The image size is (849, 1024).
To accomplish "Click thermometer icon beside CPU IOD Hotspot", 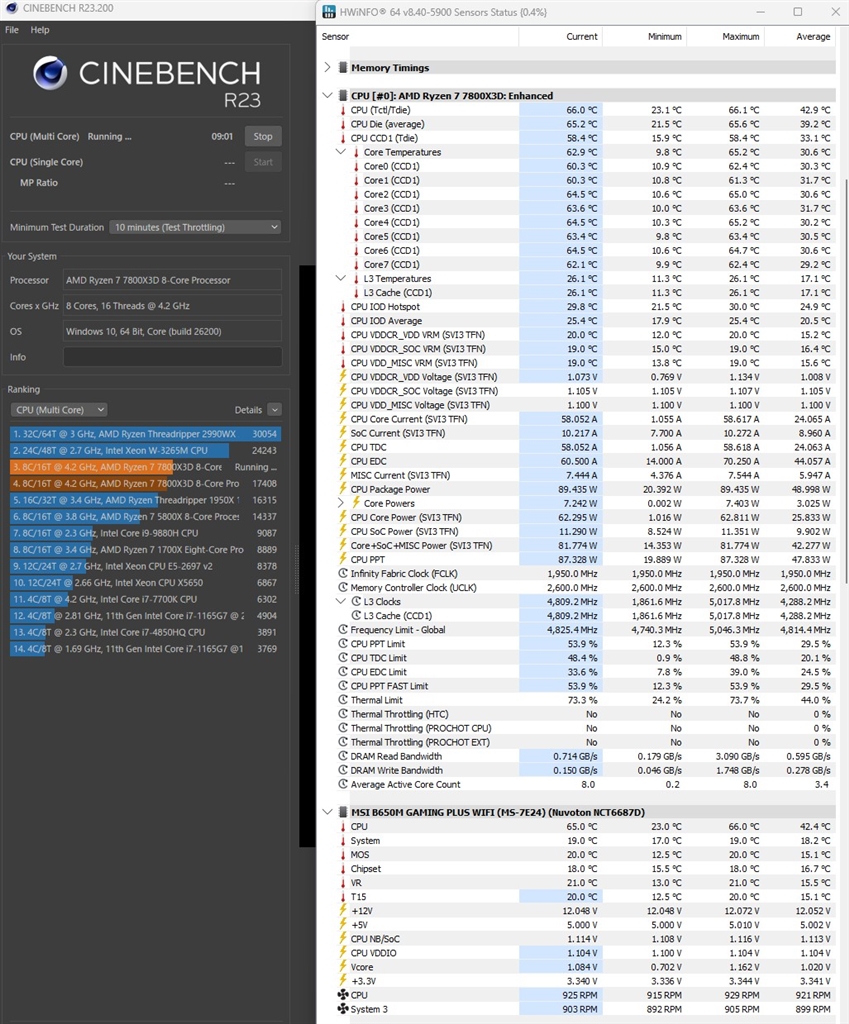I will click(x=343, y=306).
